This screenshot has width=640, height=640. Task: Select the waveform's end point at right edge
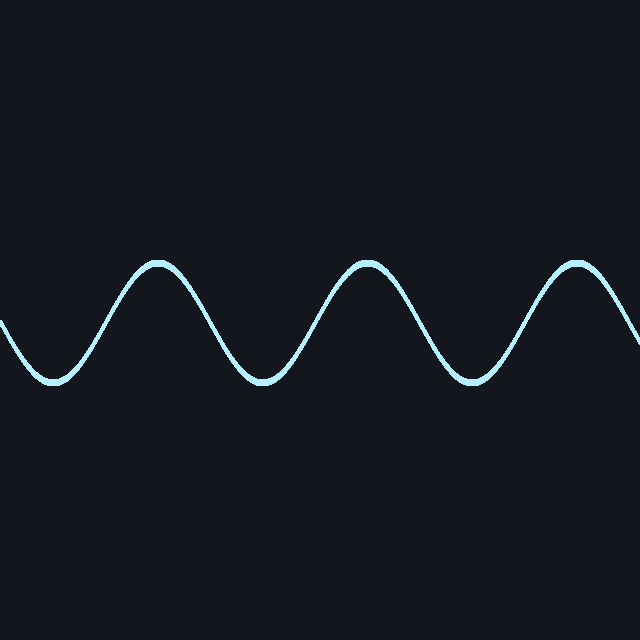[x=638, y=340]
